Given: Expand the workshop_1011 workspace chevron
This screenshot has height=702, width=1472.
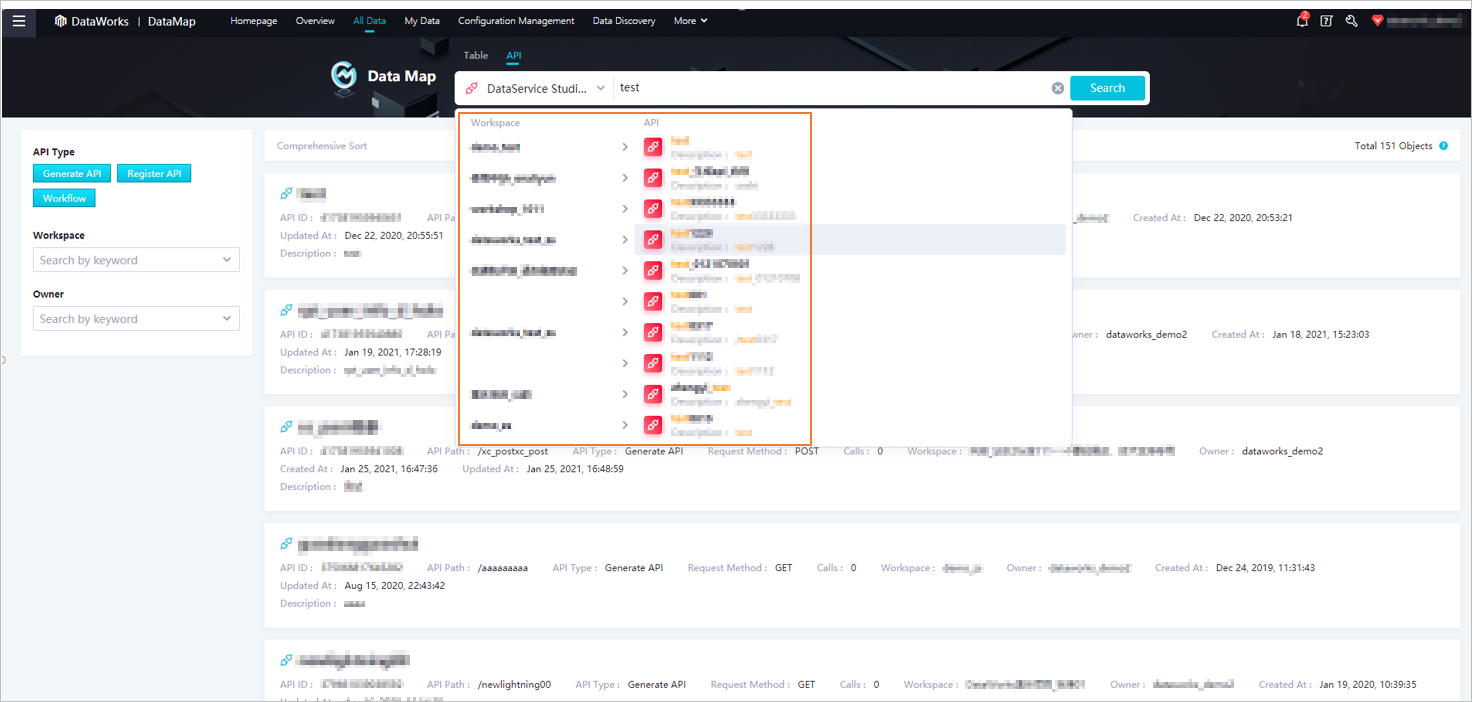Looking at the screenshot, I should (x=625, y=209).
